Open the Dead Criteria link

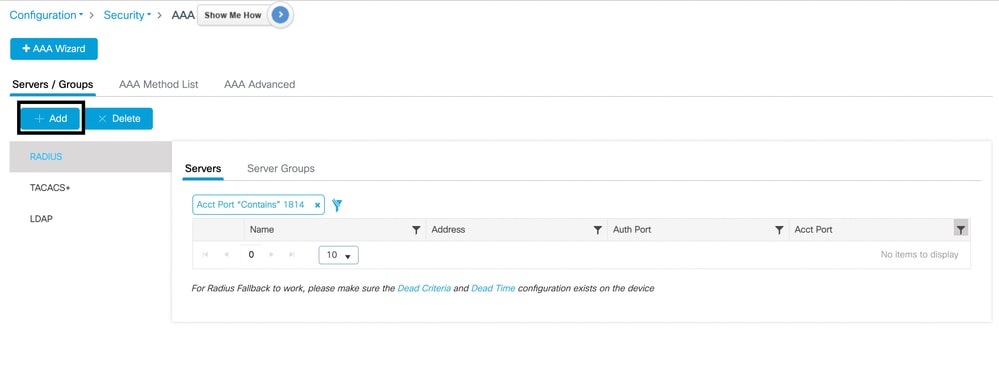point(424,289)
